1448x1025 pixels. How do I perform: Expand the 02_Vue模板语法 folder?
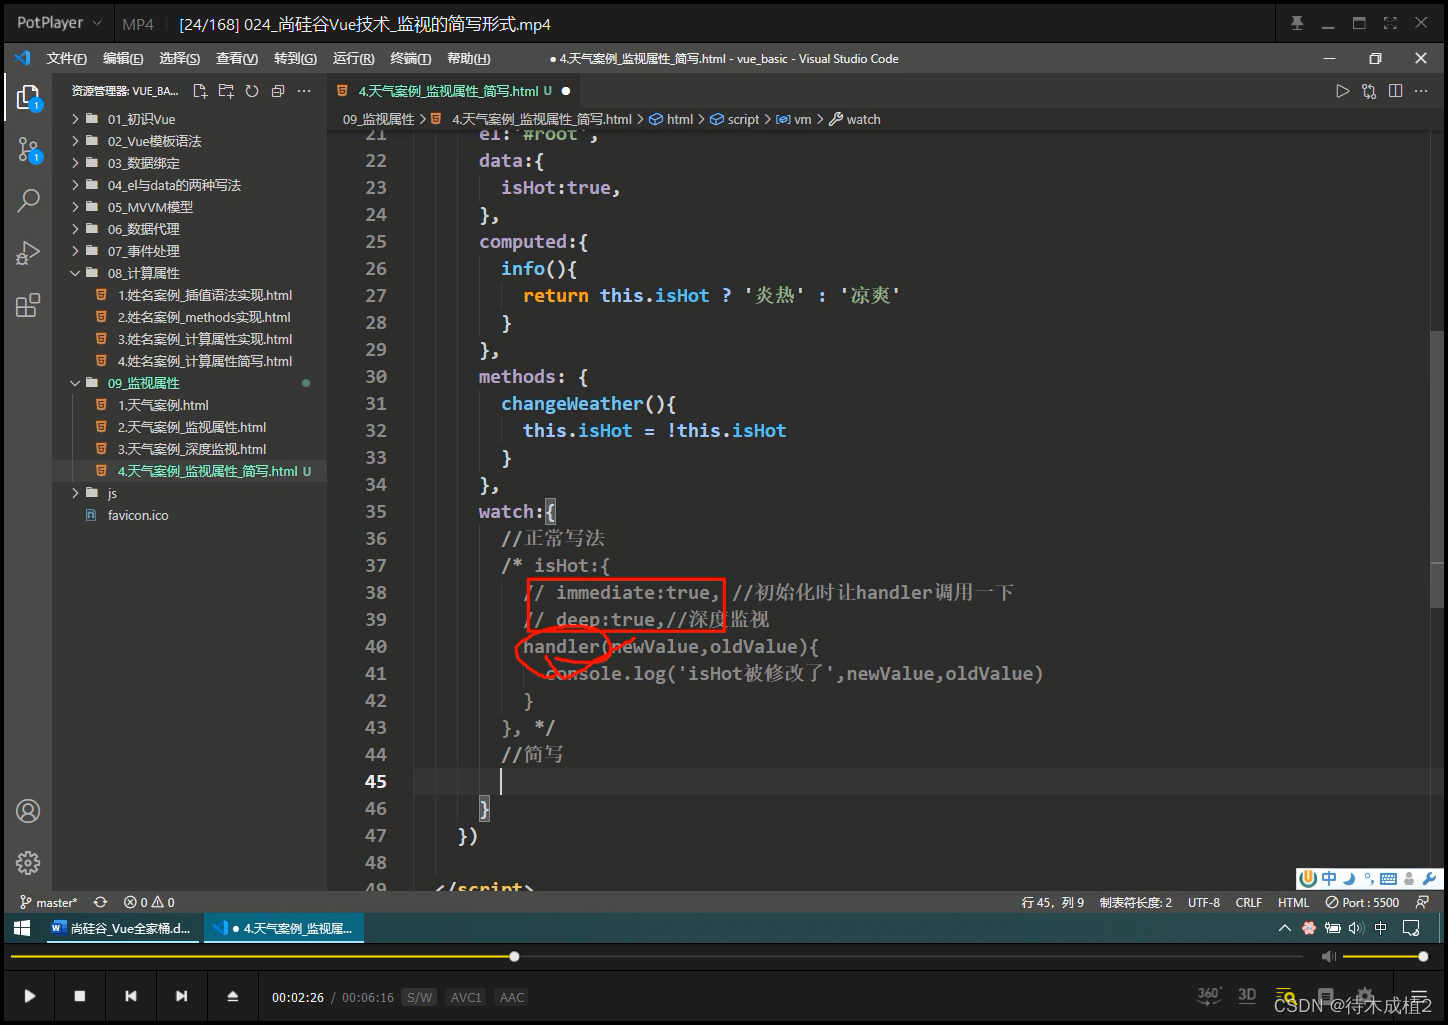pyautogui.click(x=75, y=141)
